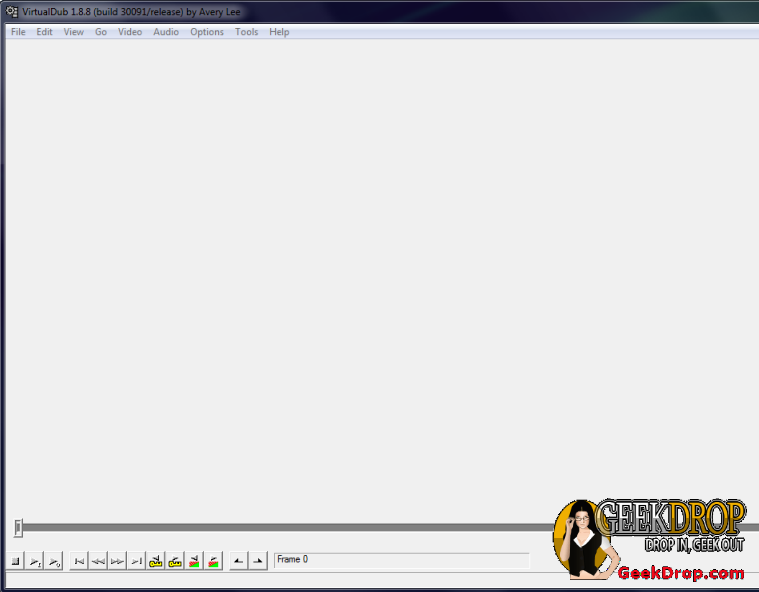
Task: Go to next keyframe
Action: coord(175,562)
